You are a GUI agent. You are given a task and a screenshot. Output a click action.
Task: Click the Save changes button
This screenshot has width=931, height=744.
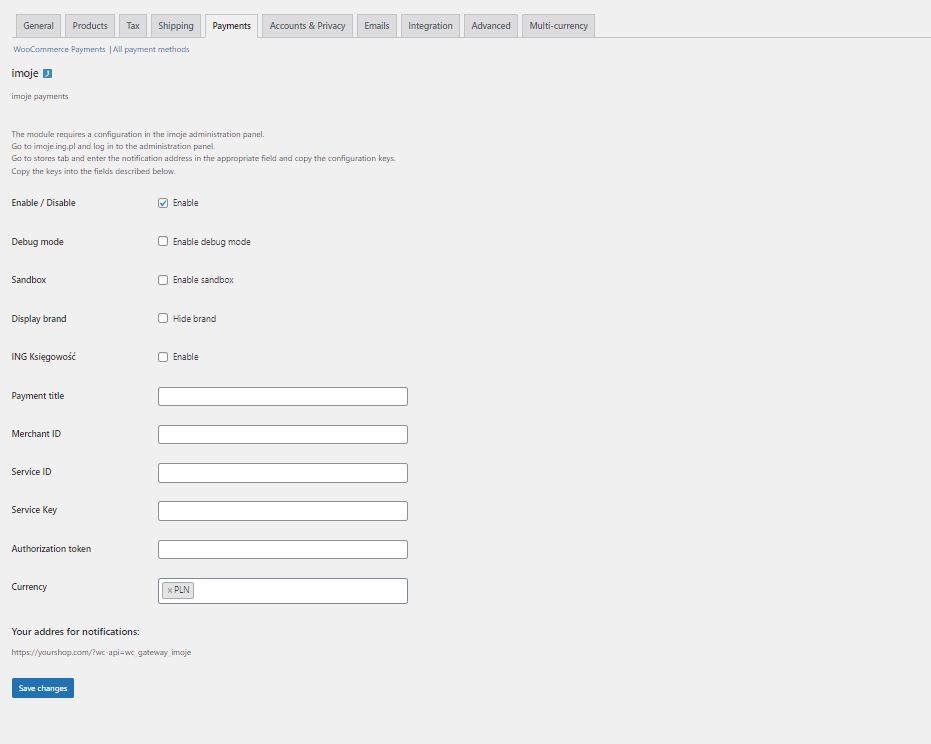pos(43,688)
